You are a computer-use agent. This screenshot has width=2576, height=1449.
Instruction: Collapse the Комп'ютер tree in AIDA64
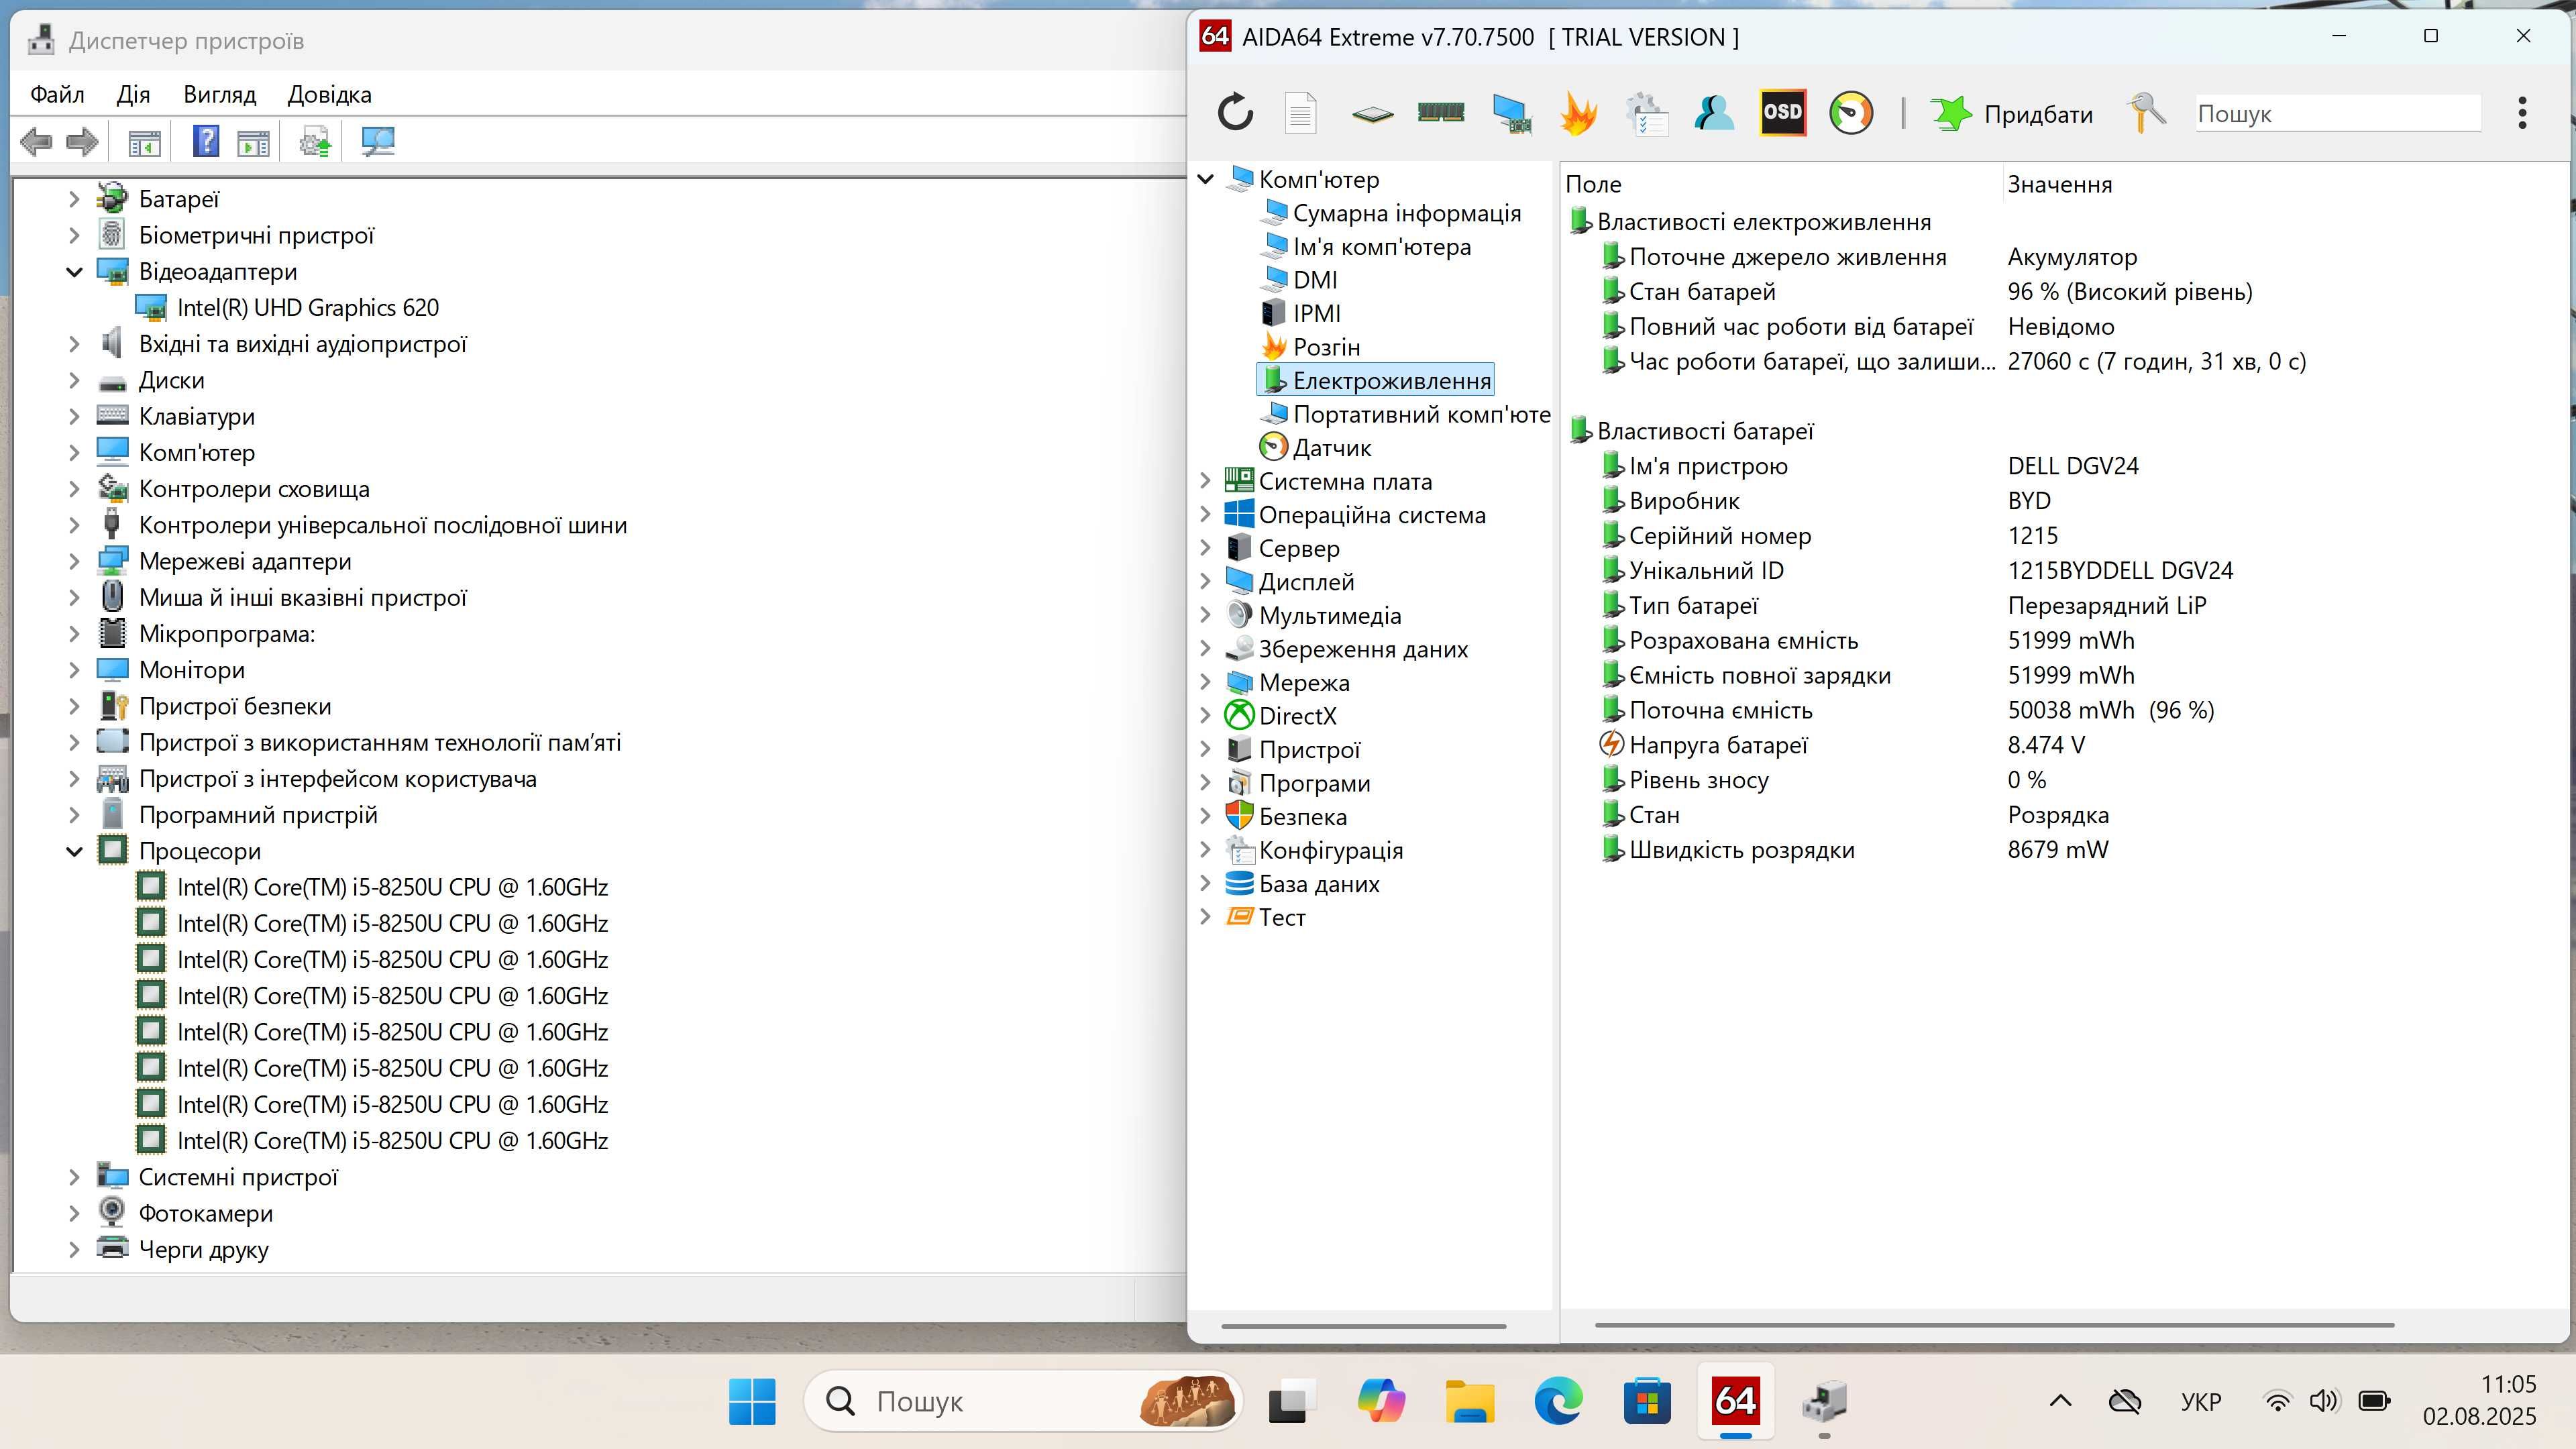point(1206,179)
